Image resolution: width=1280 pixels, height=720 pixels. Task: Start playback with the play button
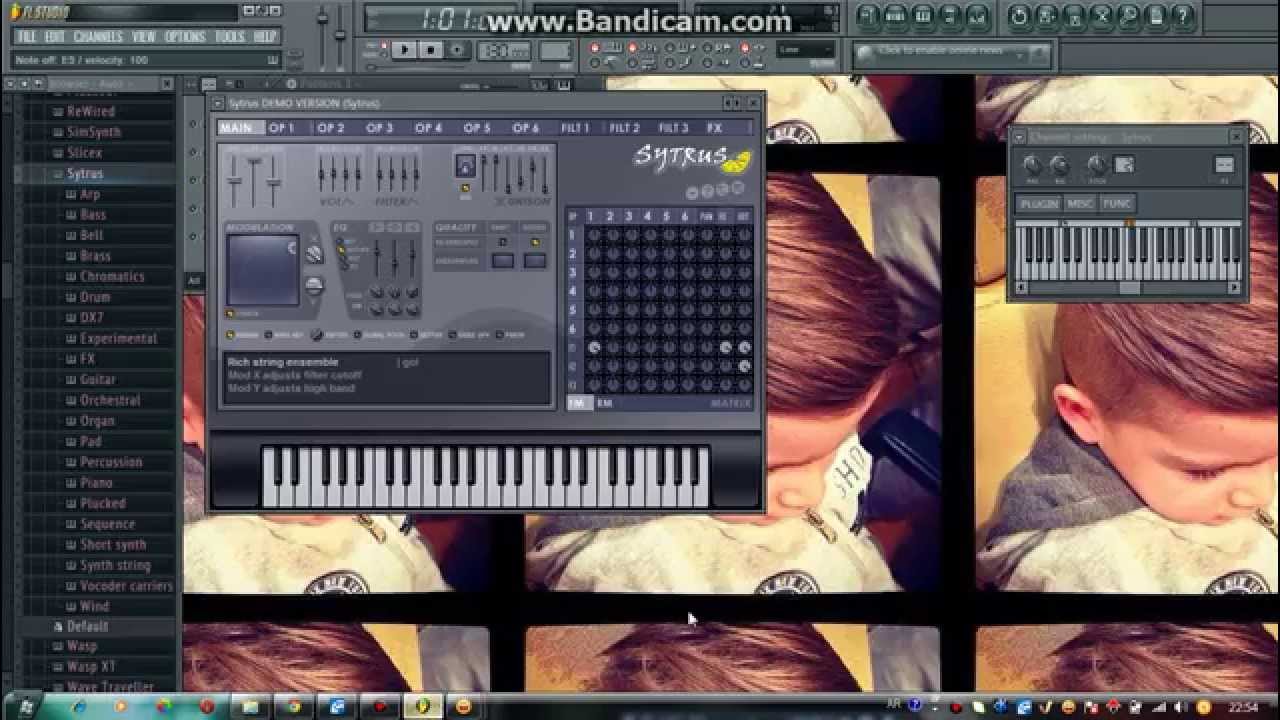point(405,50)
